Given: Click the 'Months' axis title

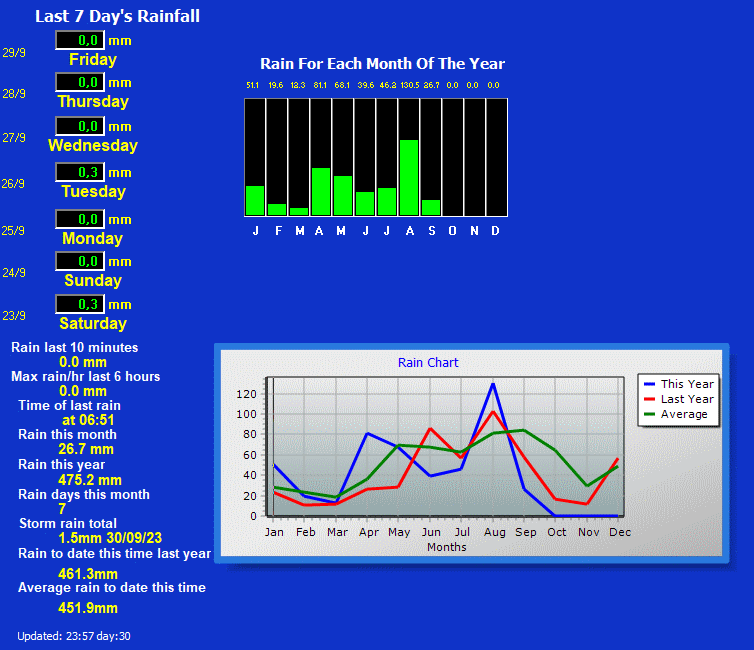Looking at the screenshot, I should coord(447,547).
